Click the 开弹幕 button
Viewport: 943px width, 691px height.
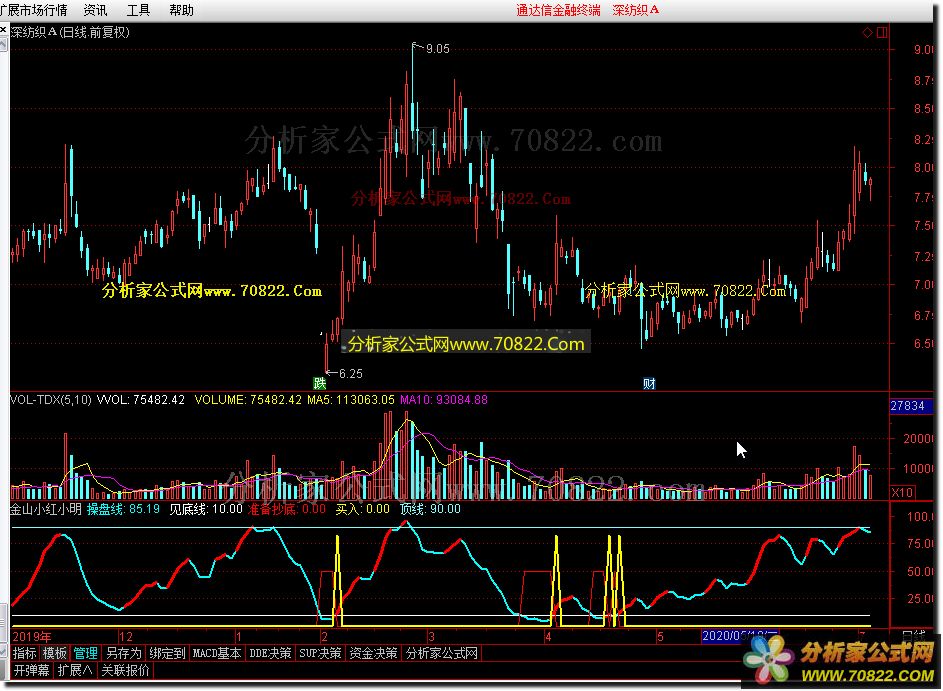click(x=32, y=670)
